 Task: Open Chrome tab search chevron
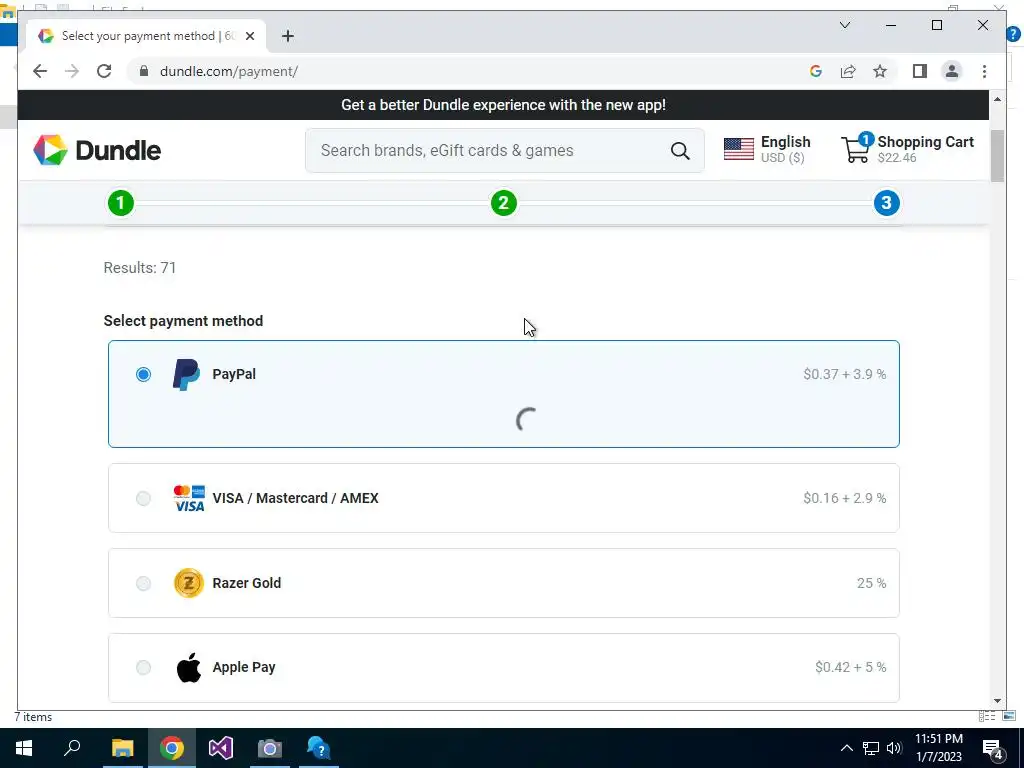[x=844, y=25]
